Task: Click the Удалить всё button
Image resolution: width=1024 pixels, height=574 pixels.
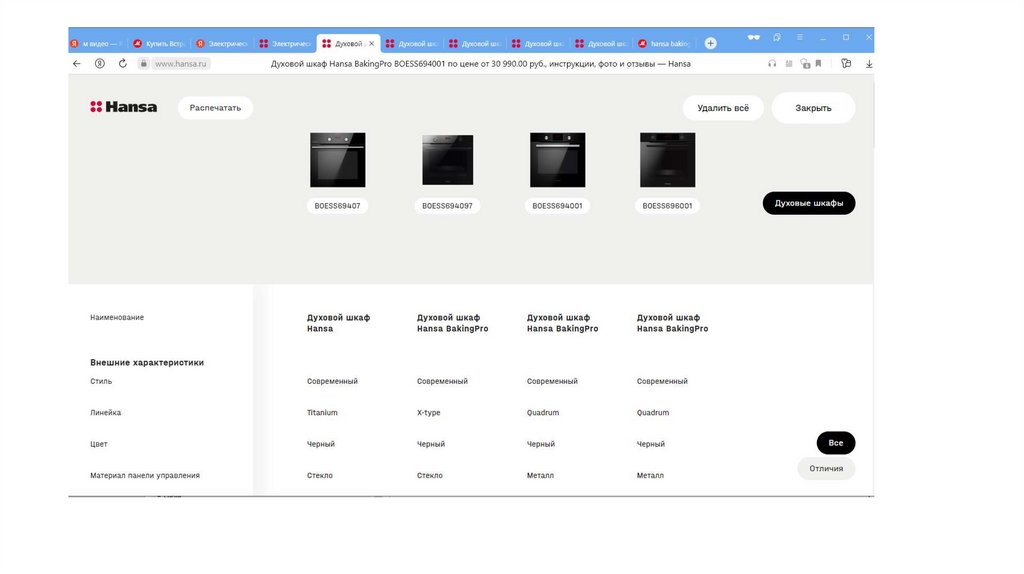Action: coord(723,108)
